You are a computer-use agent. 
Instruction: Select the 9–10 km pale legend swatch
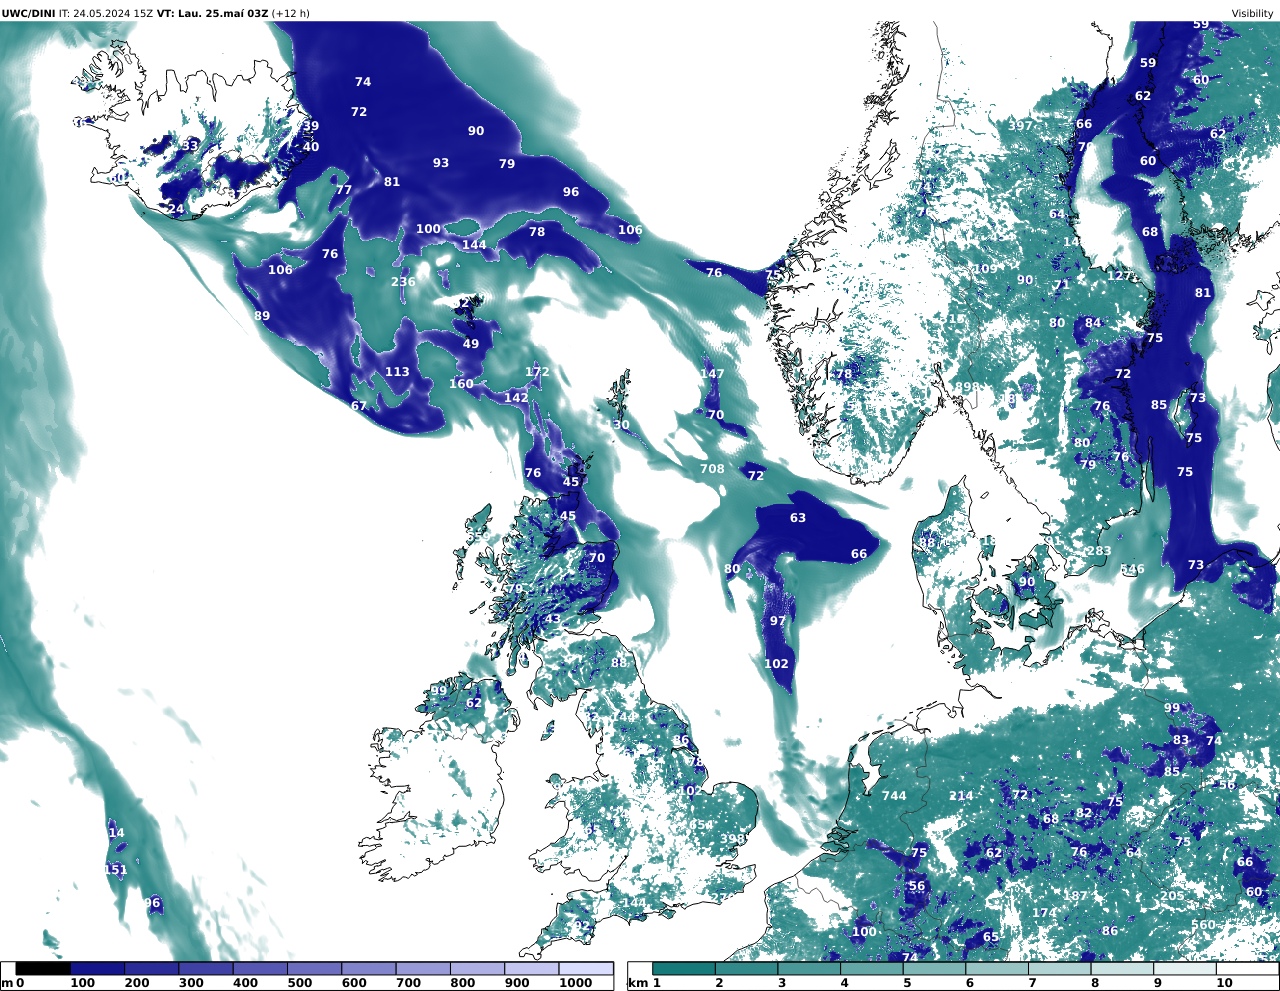pos(1185,968)
